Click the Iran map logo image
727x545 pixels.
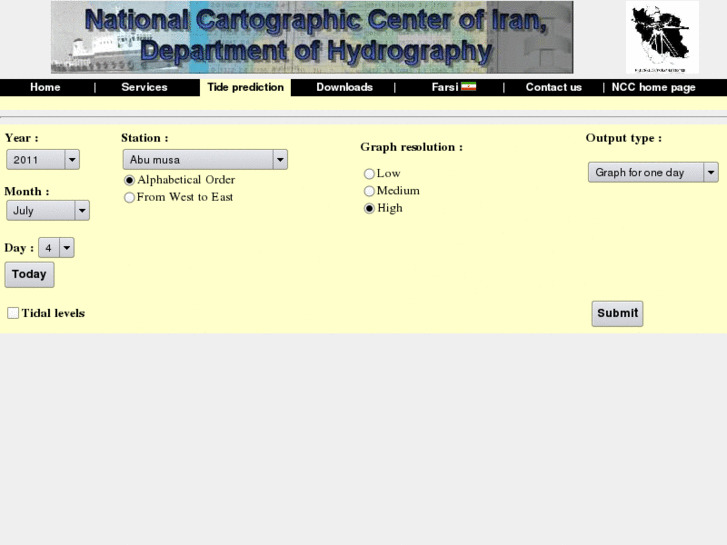662,37
